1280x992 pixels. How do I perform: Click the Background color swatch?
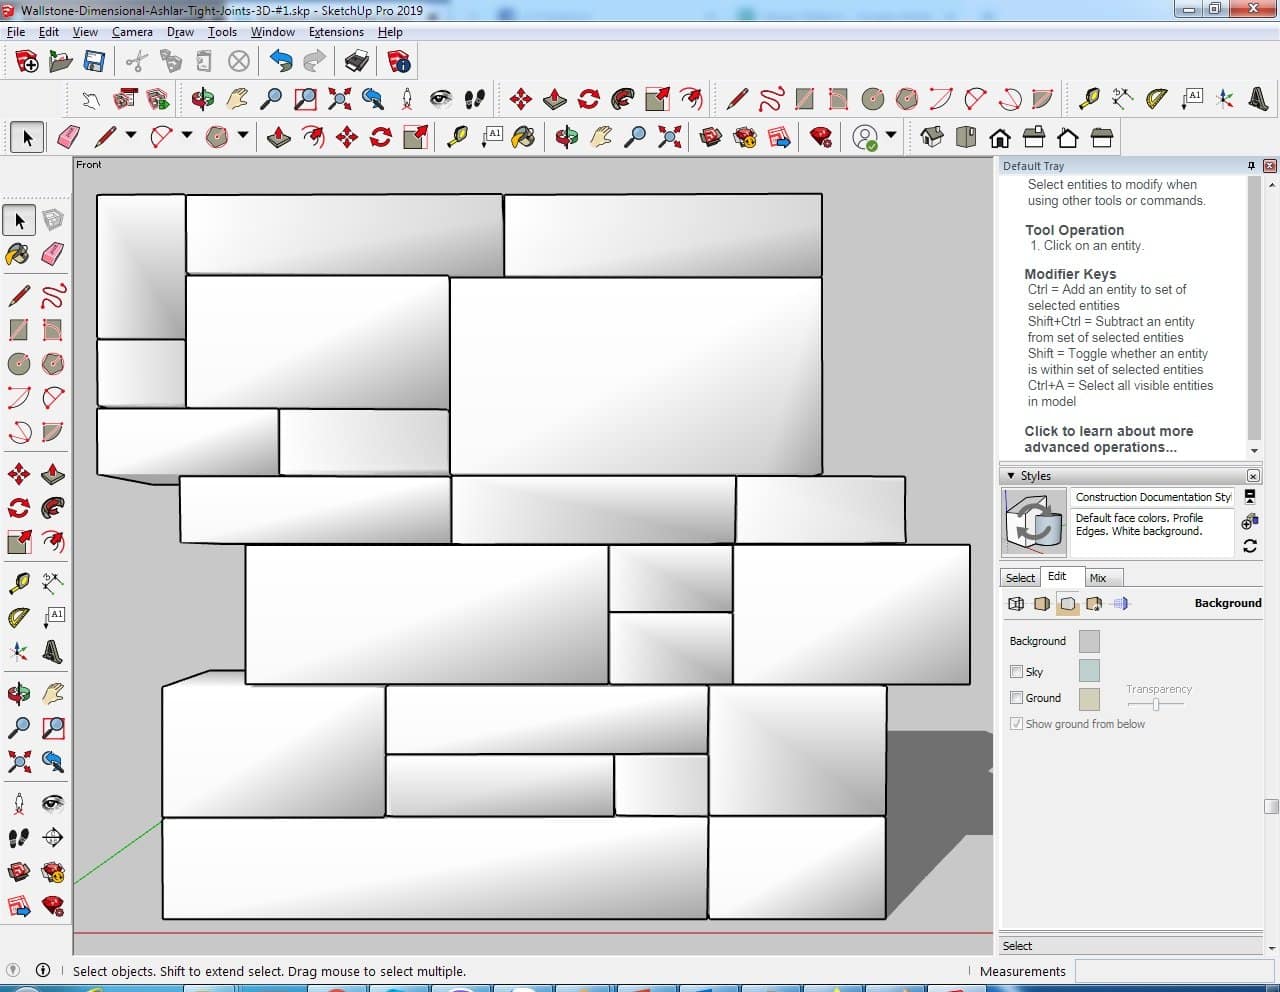tap(1089, 641)
